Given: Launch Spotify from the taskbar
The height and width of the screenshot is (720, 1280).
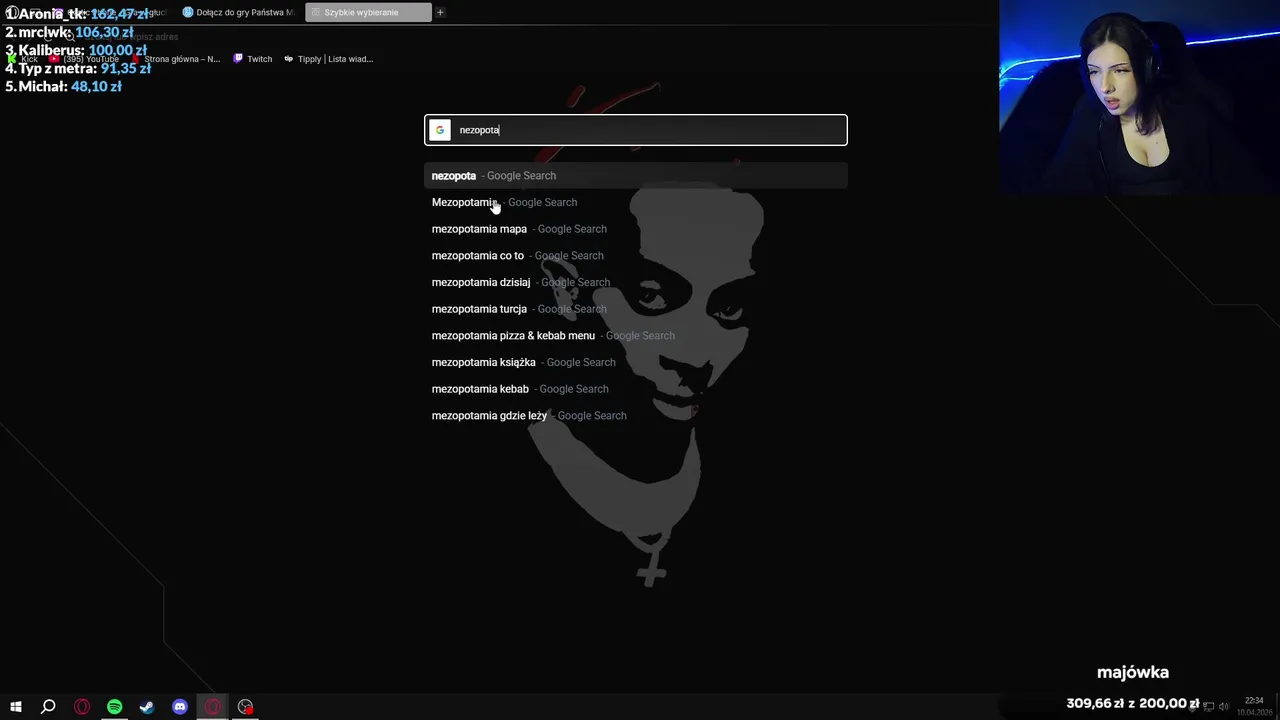Looking at the screenshot, I should (114, 707).
